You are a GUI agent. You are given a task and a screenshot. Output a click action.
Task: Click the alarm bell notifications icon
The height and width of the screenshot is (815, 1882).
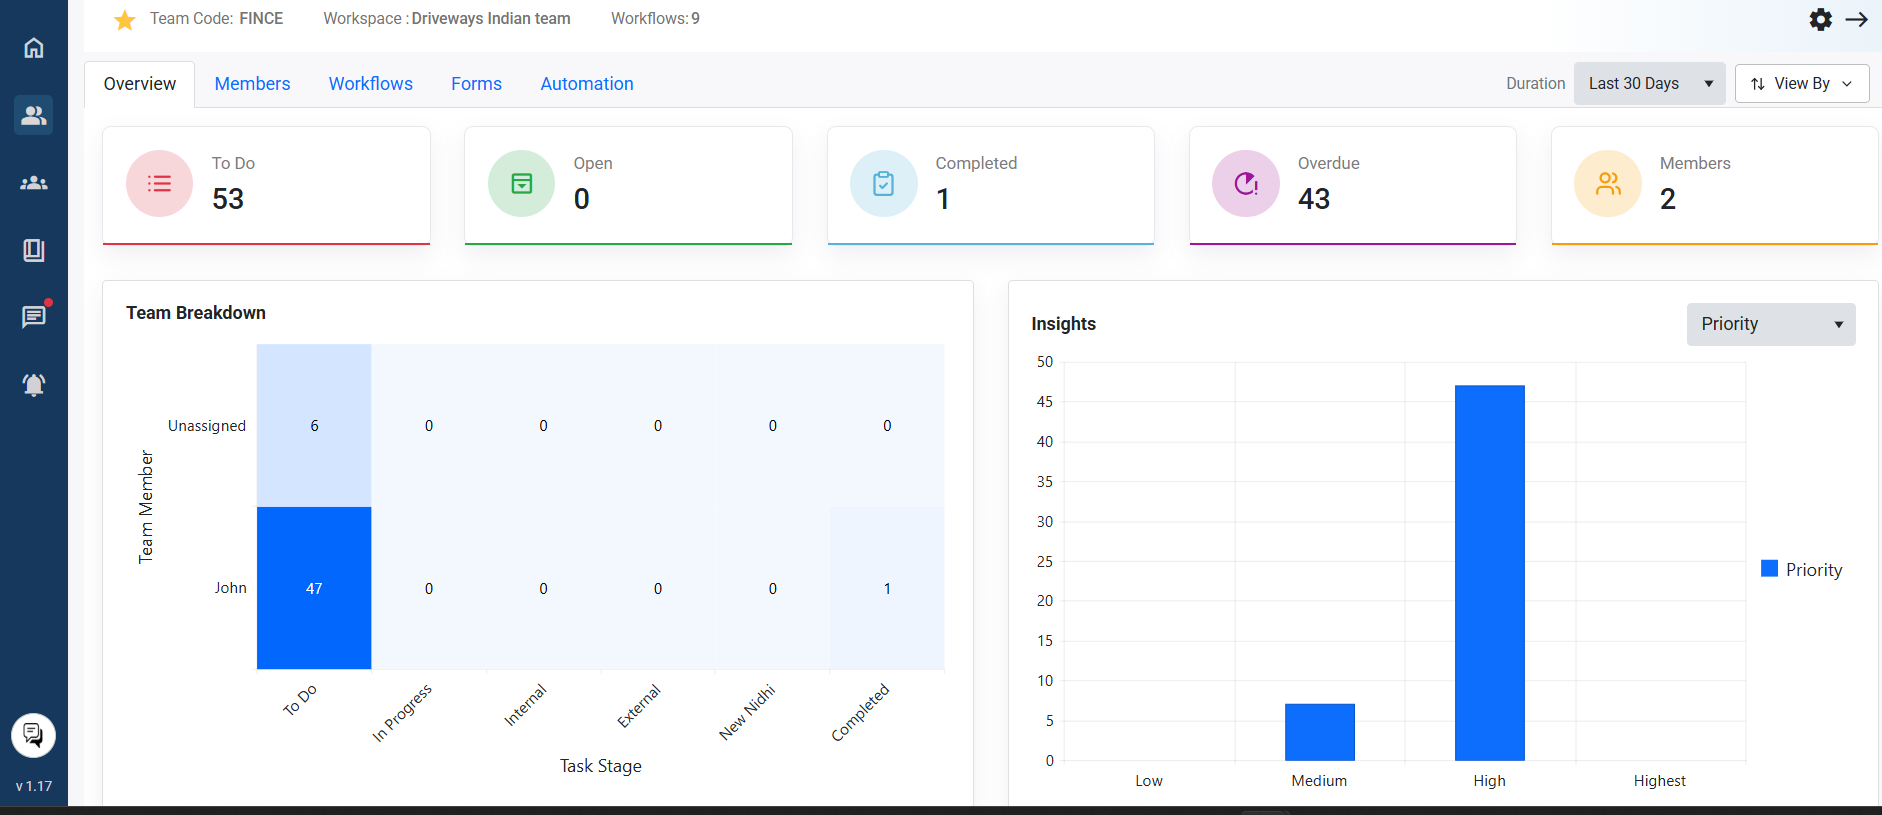[x=34, y=385]
